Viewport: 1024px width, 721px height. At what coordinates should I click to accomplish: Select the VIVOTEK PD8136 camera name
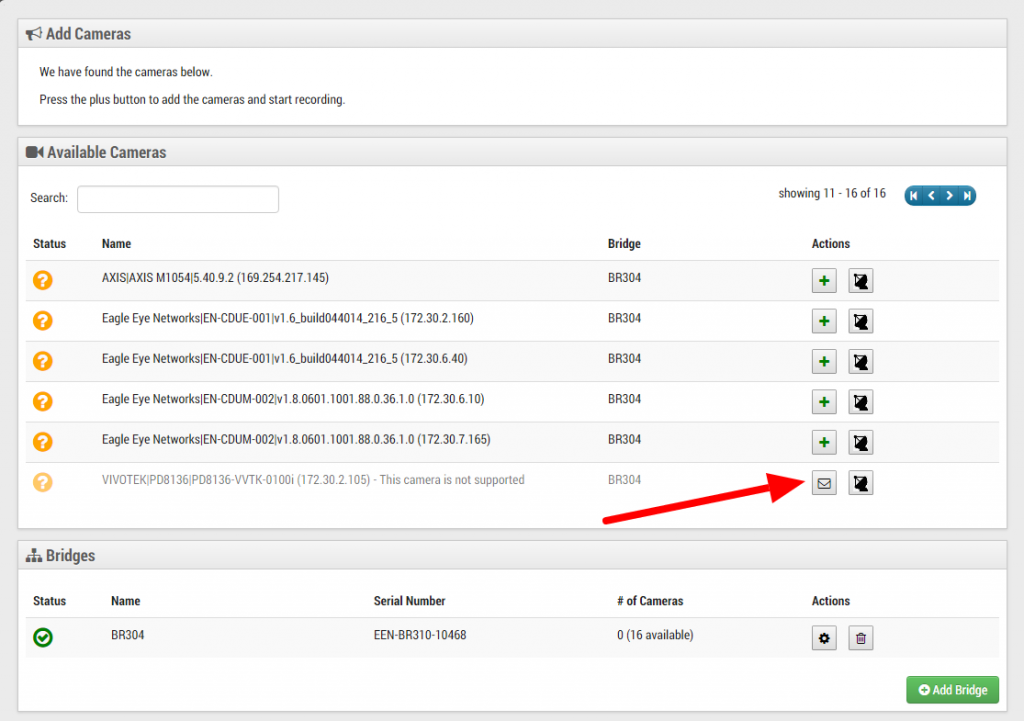[x=313, y=480]
